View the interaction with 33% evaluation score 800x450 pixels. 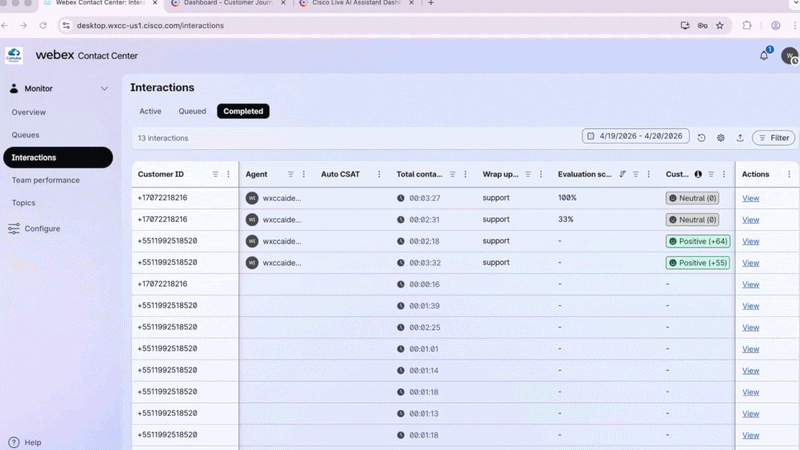[x=751, y=219]
